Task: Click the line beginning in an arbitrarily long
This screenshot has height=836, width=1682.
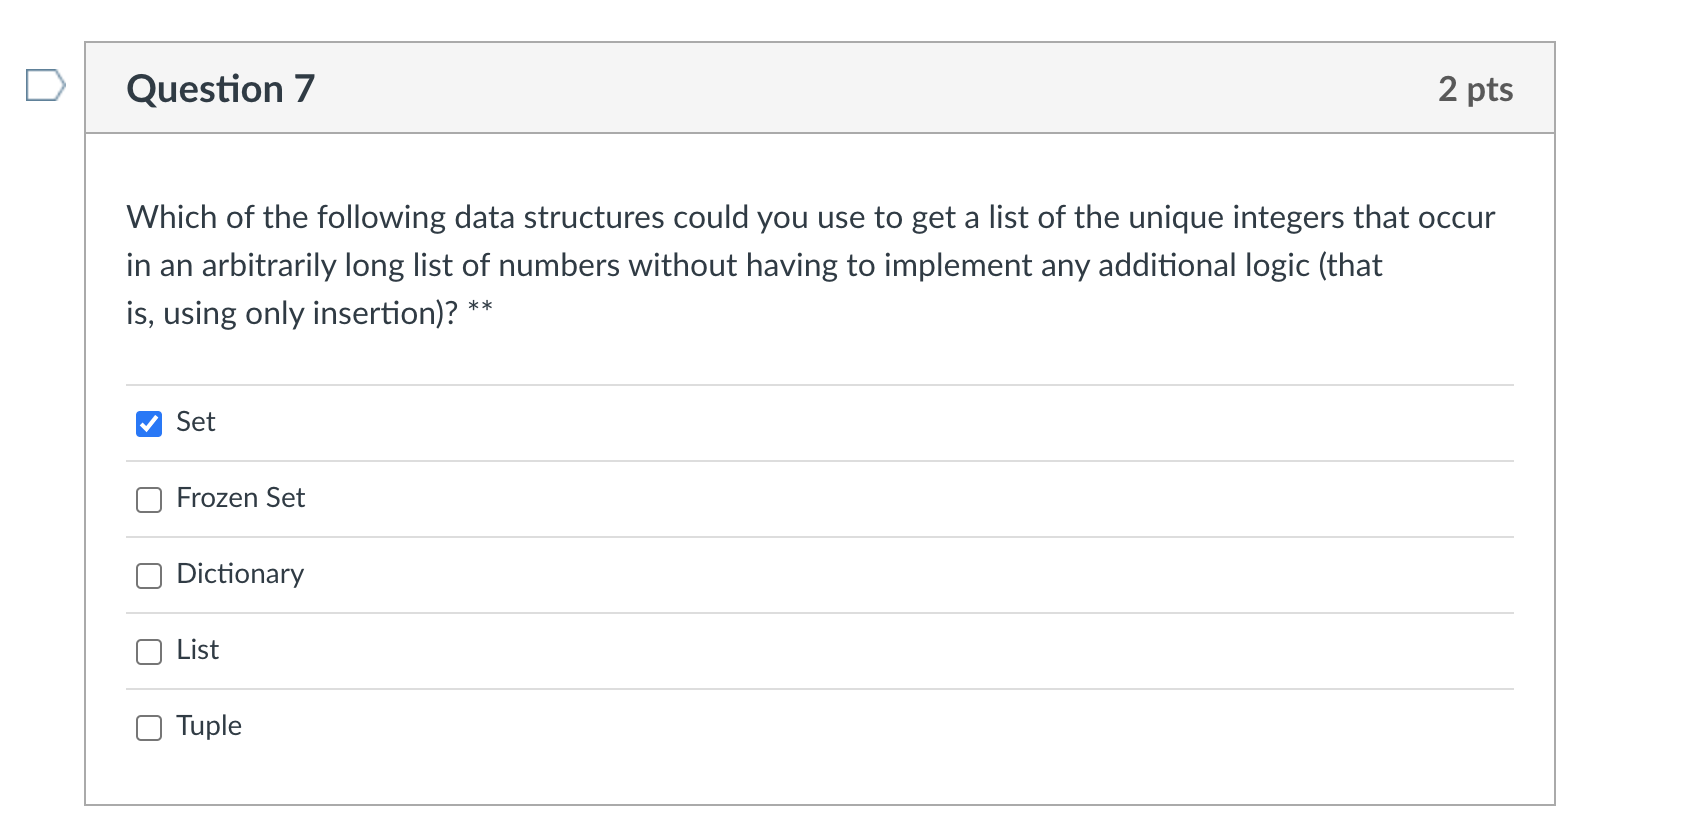Action: (754, 265)
